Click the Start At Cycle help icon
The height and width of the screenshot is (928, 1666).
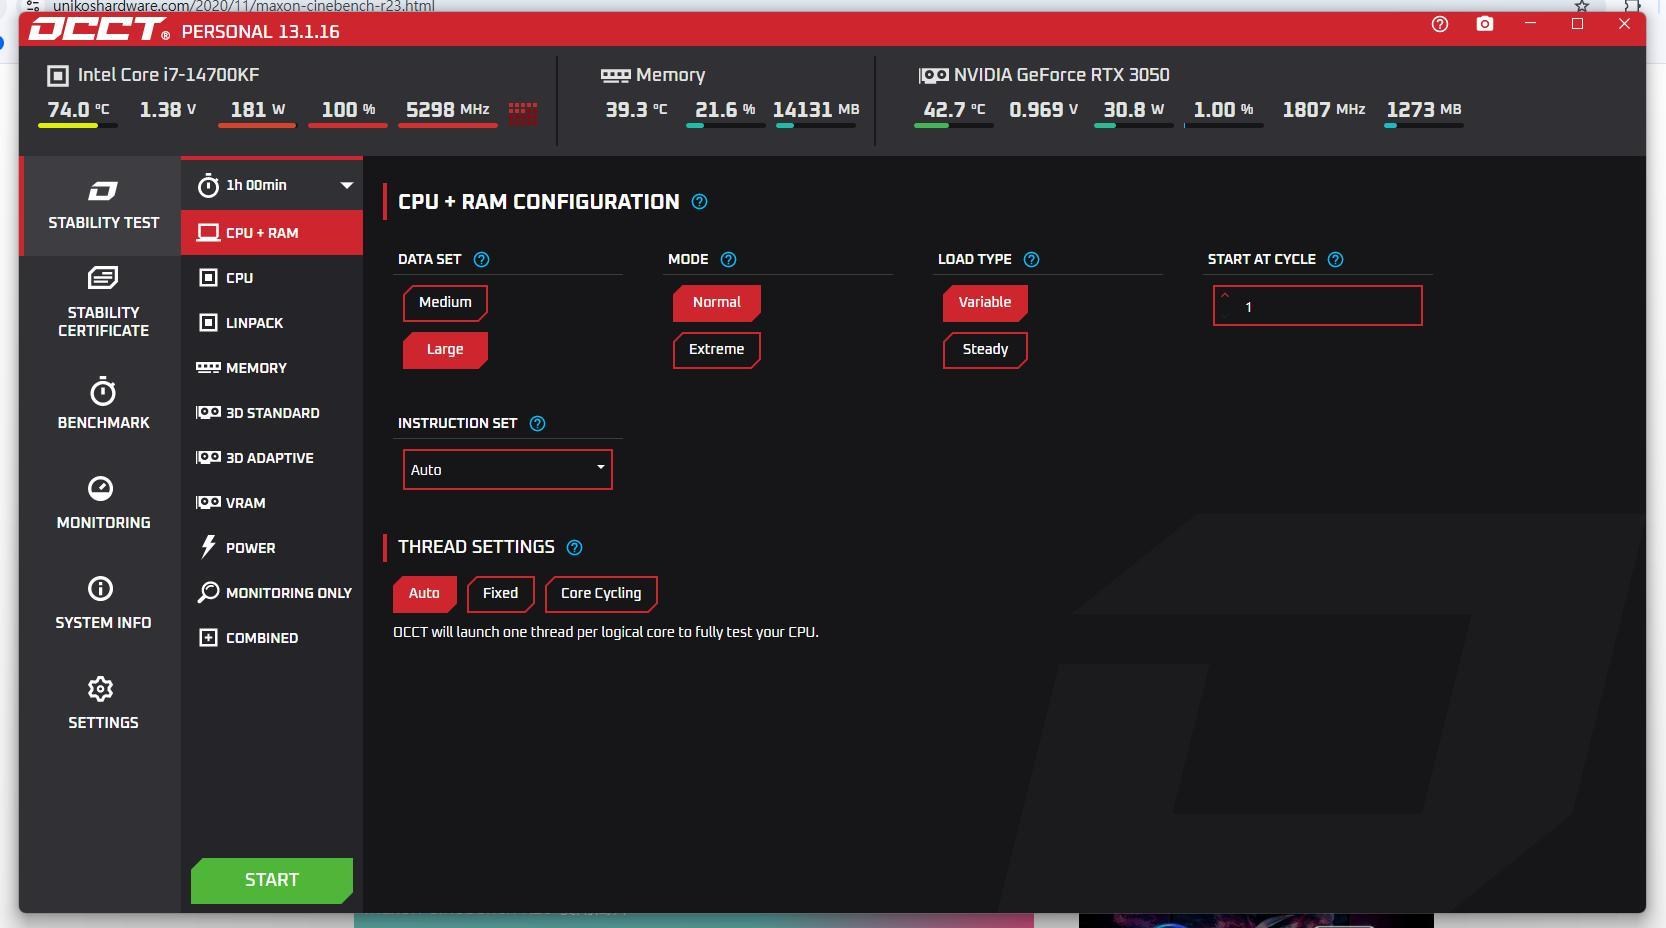point(1335,259)
